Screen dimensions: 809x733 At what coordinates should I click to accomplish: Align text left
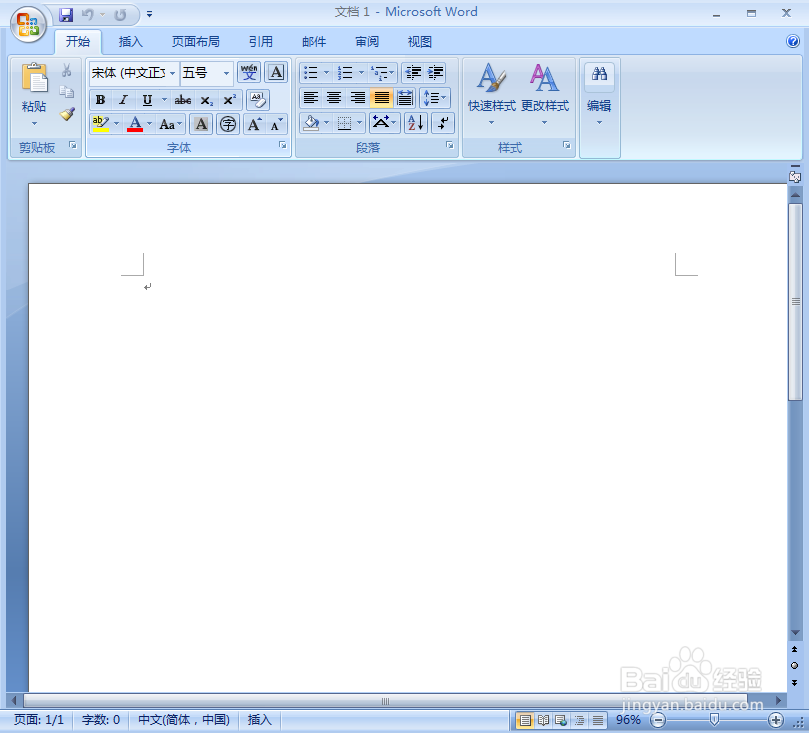coord(311,97)
